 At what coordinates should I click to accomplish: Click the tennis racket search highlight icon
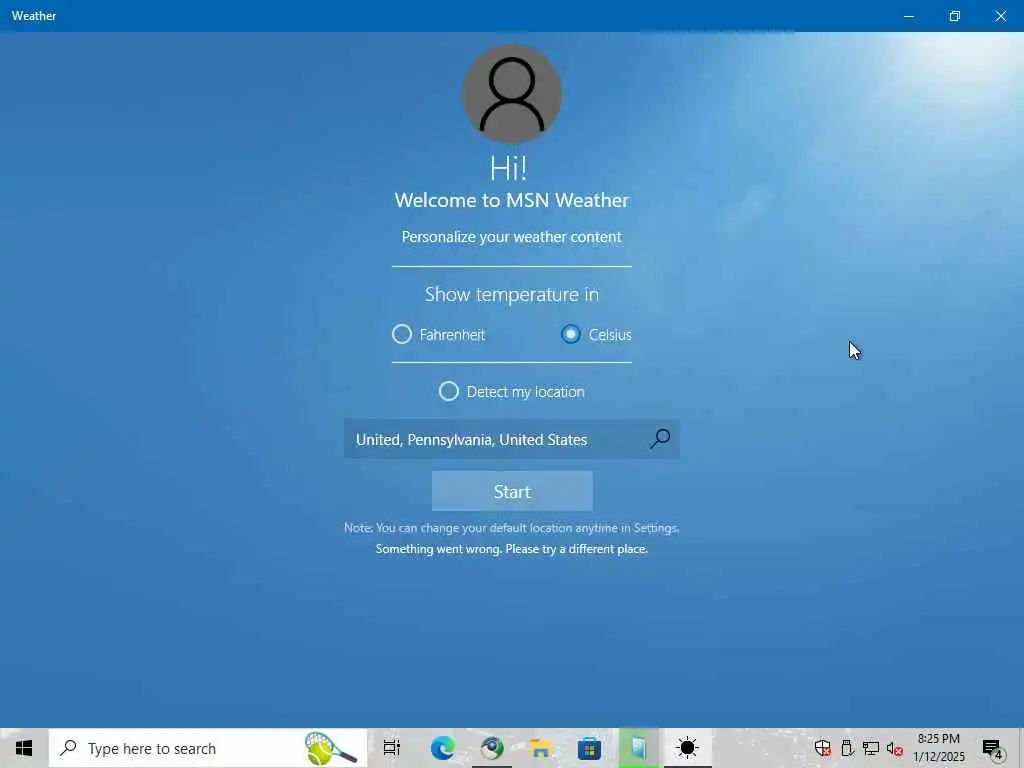330,748
